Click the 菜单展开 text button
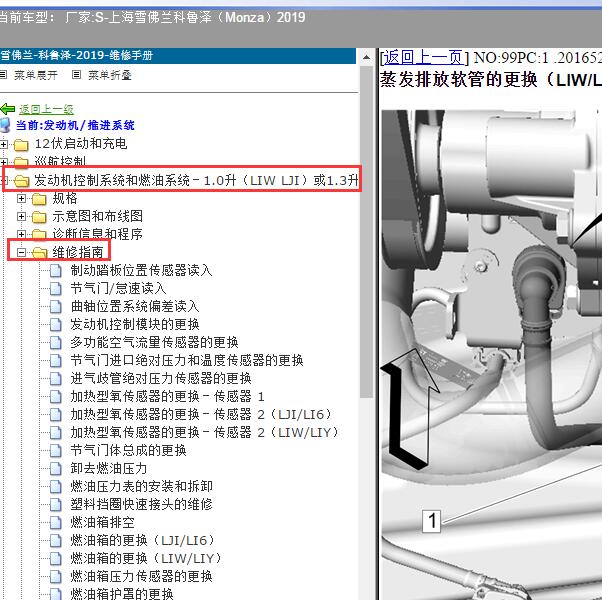Image resolution: width=602 pixels, height=600 pixels. (36, 75)
